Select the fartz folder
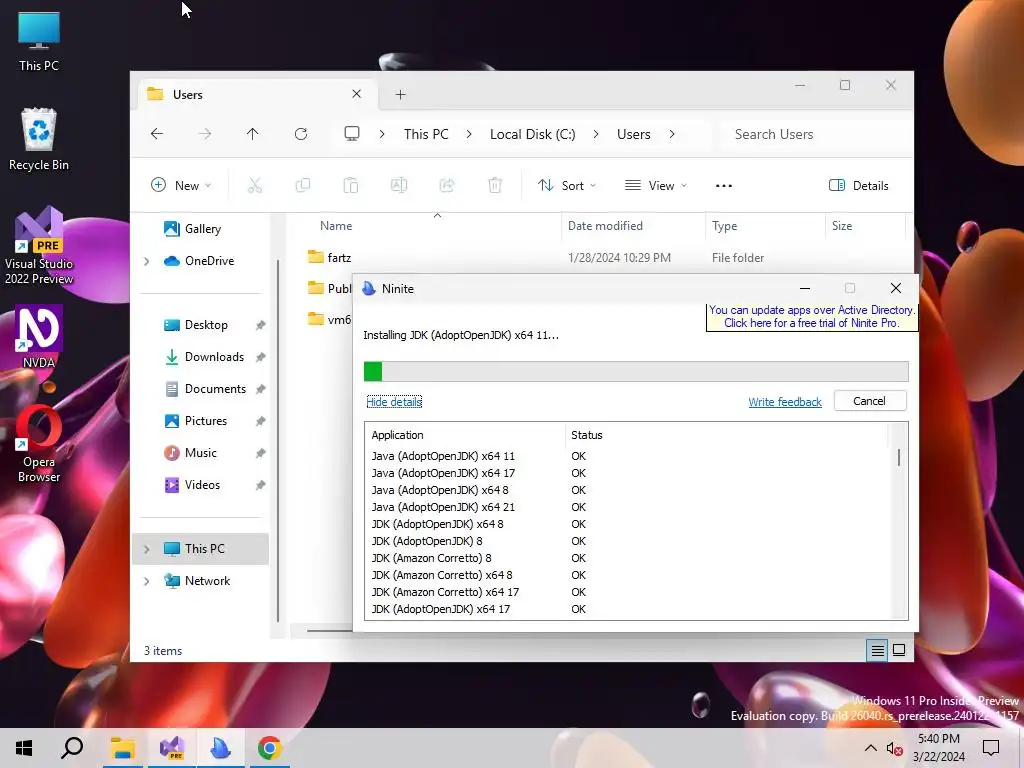The width and height of the screenshot is (1024, 768). point(339,258)
